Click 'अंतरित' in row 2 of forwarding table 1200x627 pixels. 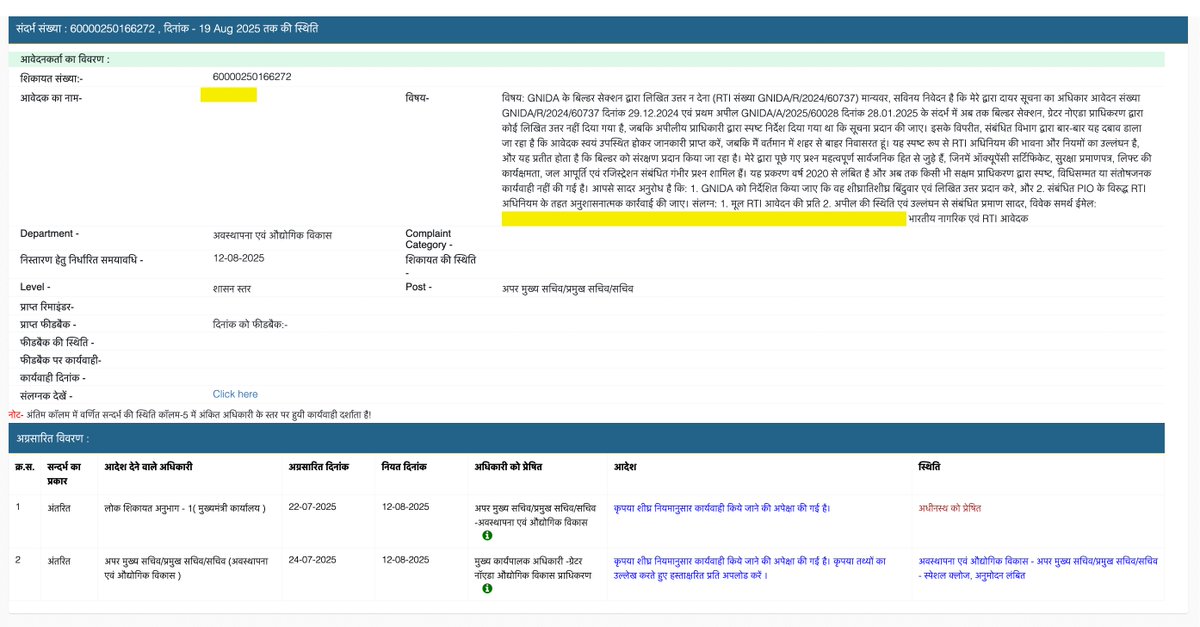click(x=59, y=560)
